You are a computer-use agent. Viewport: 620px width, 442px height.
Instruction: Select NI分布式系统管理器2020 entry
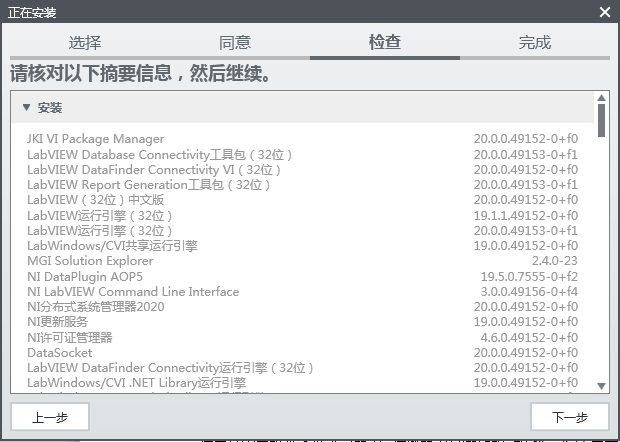pos(302,306)
